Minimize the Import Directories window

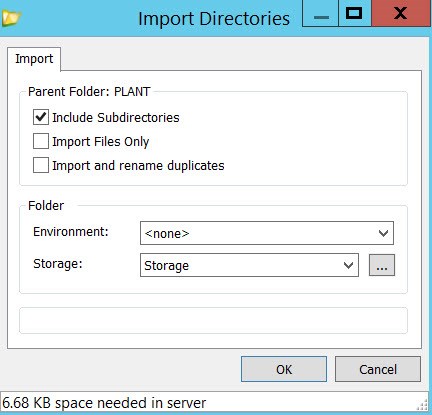tap(320, 13)
